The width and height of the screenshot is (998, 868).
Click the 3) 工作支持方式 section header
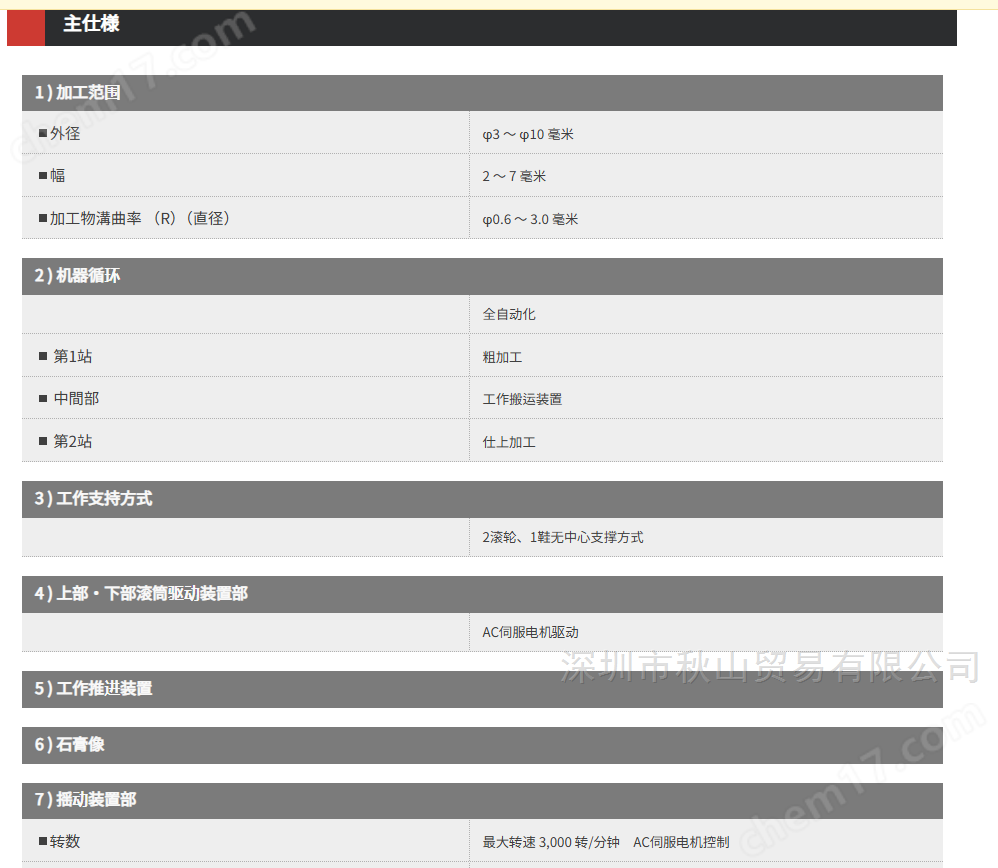[482, 499]
